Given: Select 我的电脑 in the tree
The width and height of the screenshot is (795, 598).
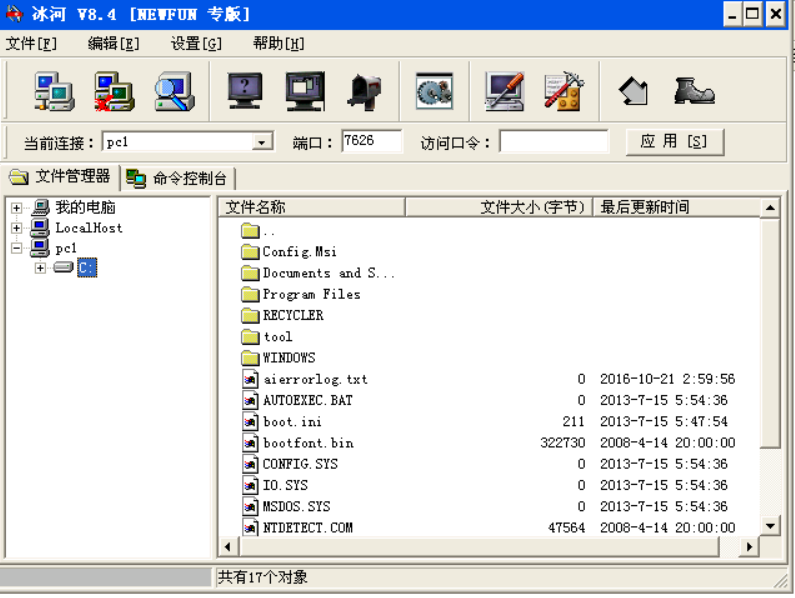Looking at the screenshot, I should tap(85, 207).
